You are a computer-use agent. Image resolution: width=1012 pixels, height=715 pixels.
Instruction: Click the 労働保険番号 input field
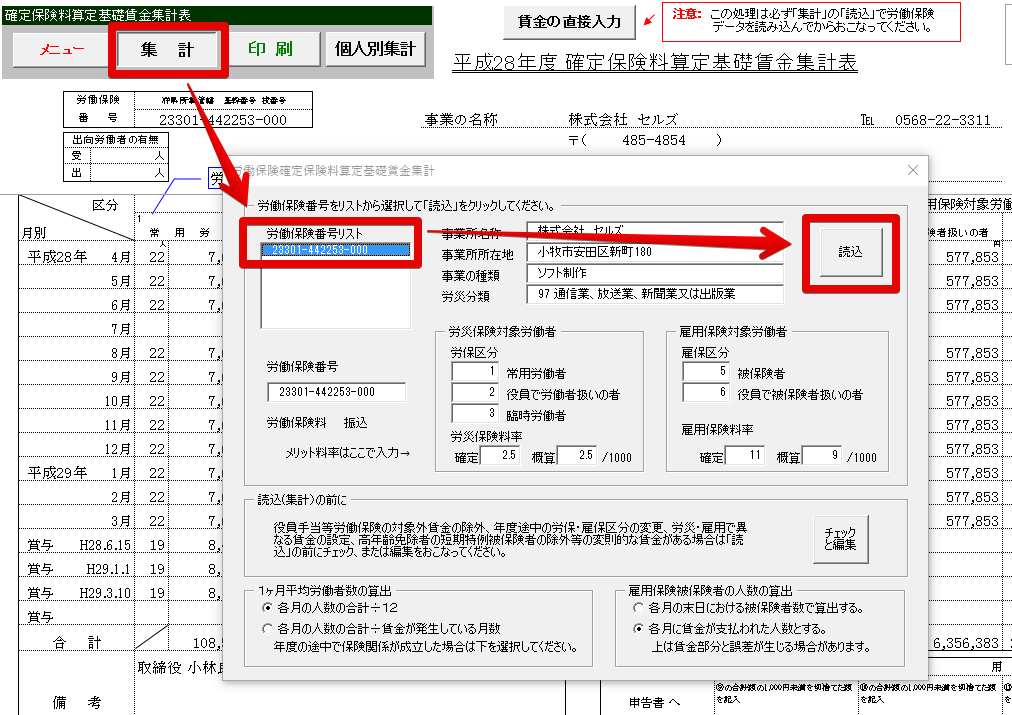[x=336, y=392]
